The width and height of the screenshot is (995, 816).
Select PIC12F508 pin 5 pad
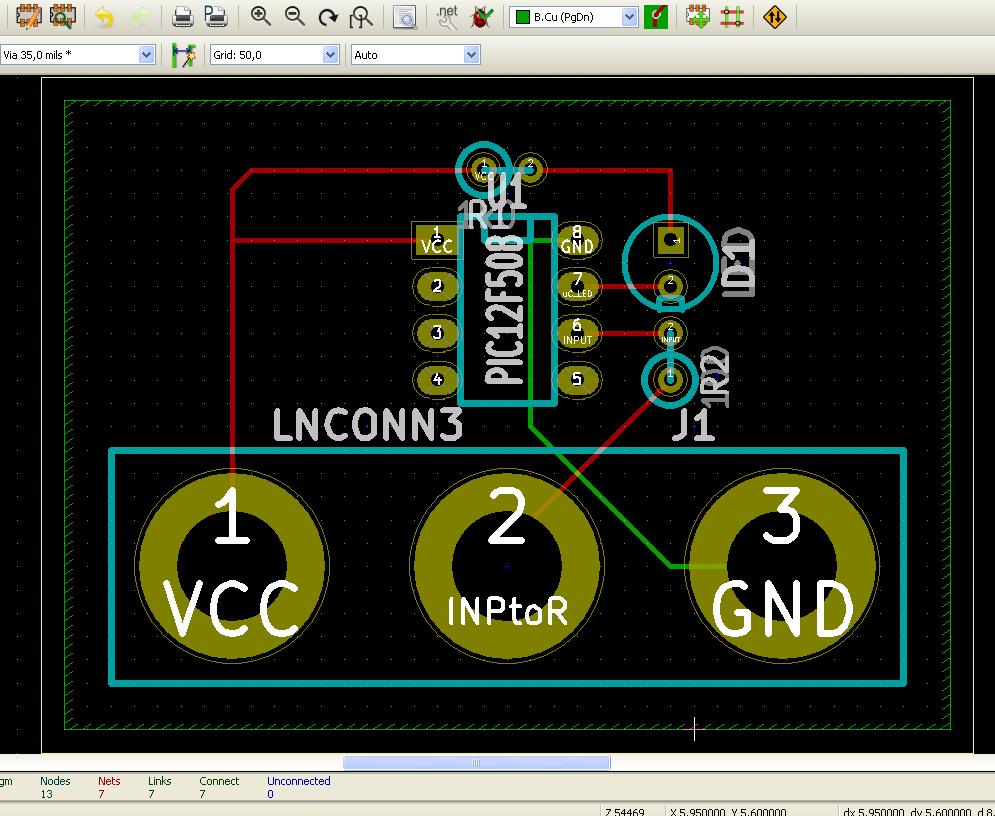(577, 379)
